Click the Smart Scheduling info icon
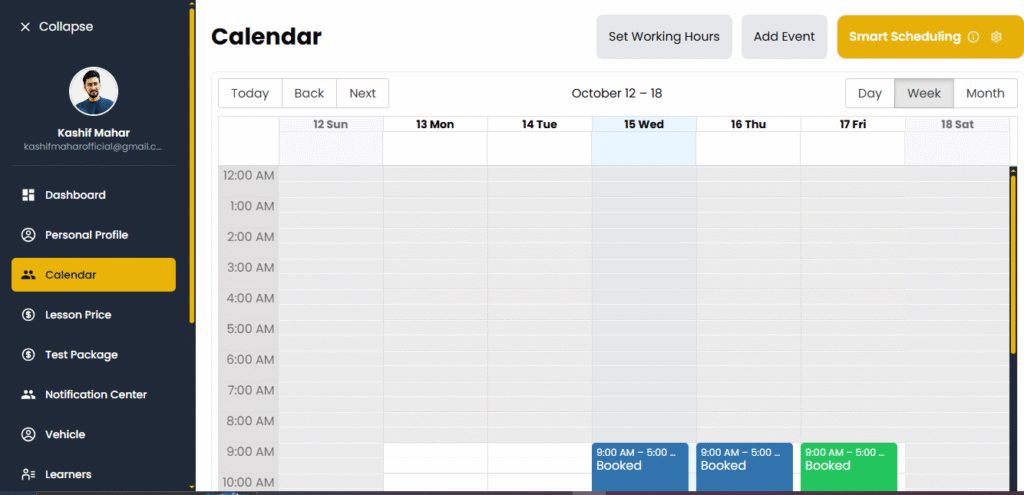This screenshot has height=495, width=1024. pyautogui.click(x=973, y=37)
